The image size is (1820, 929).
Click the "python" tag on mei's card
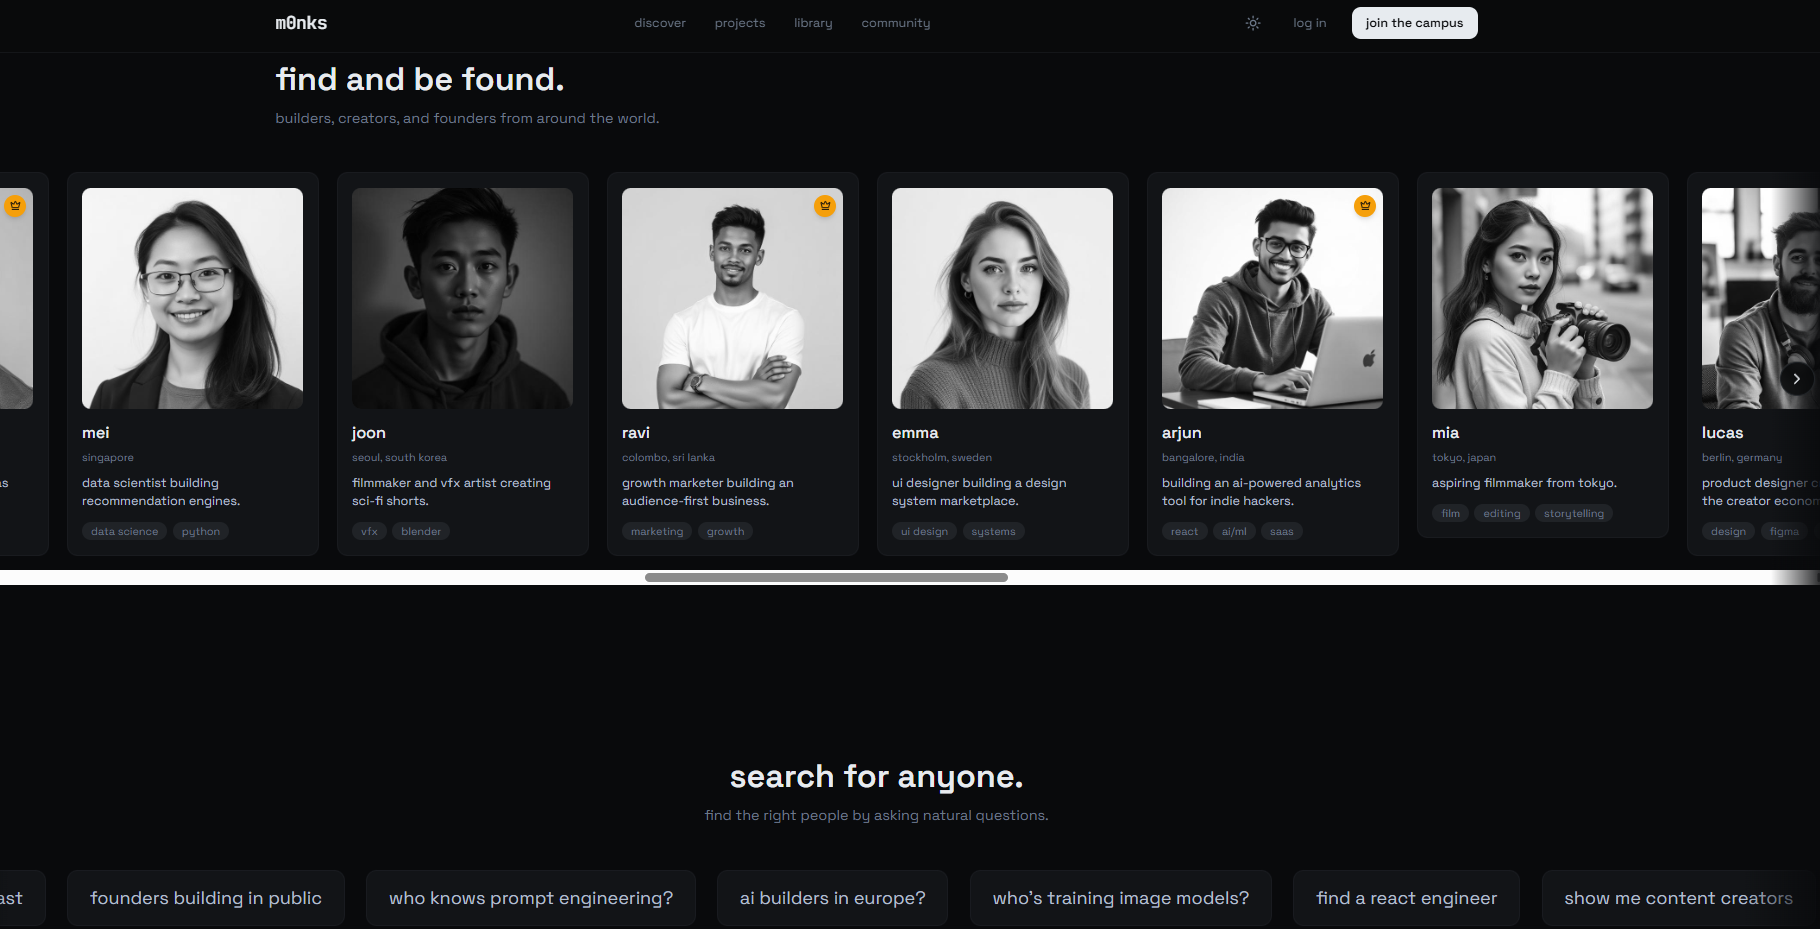(200, 531)
